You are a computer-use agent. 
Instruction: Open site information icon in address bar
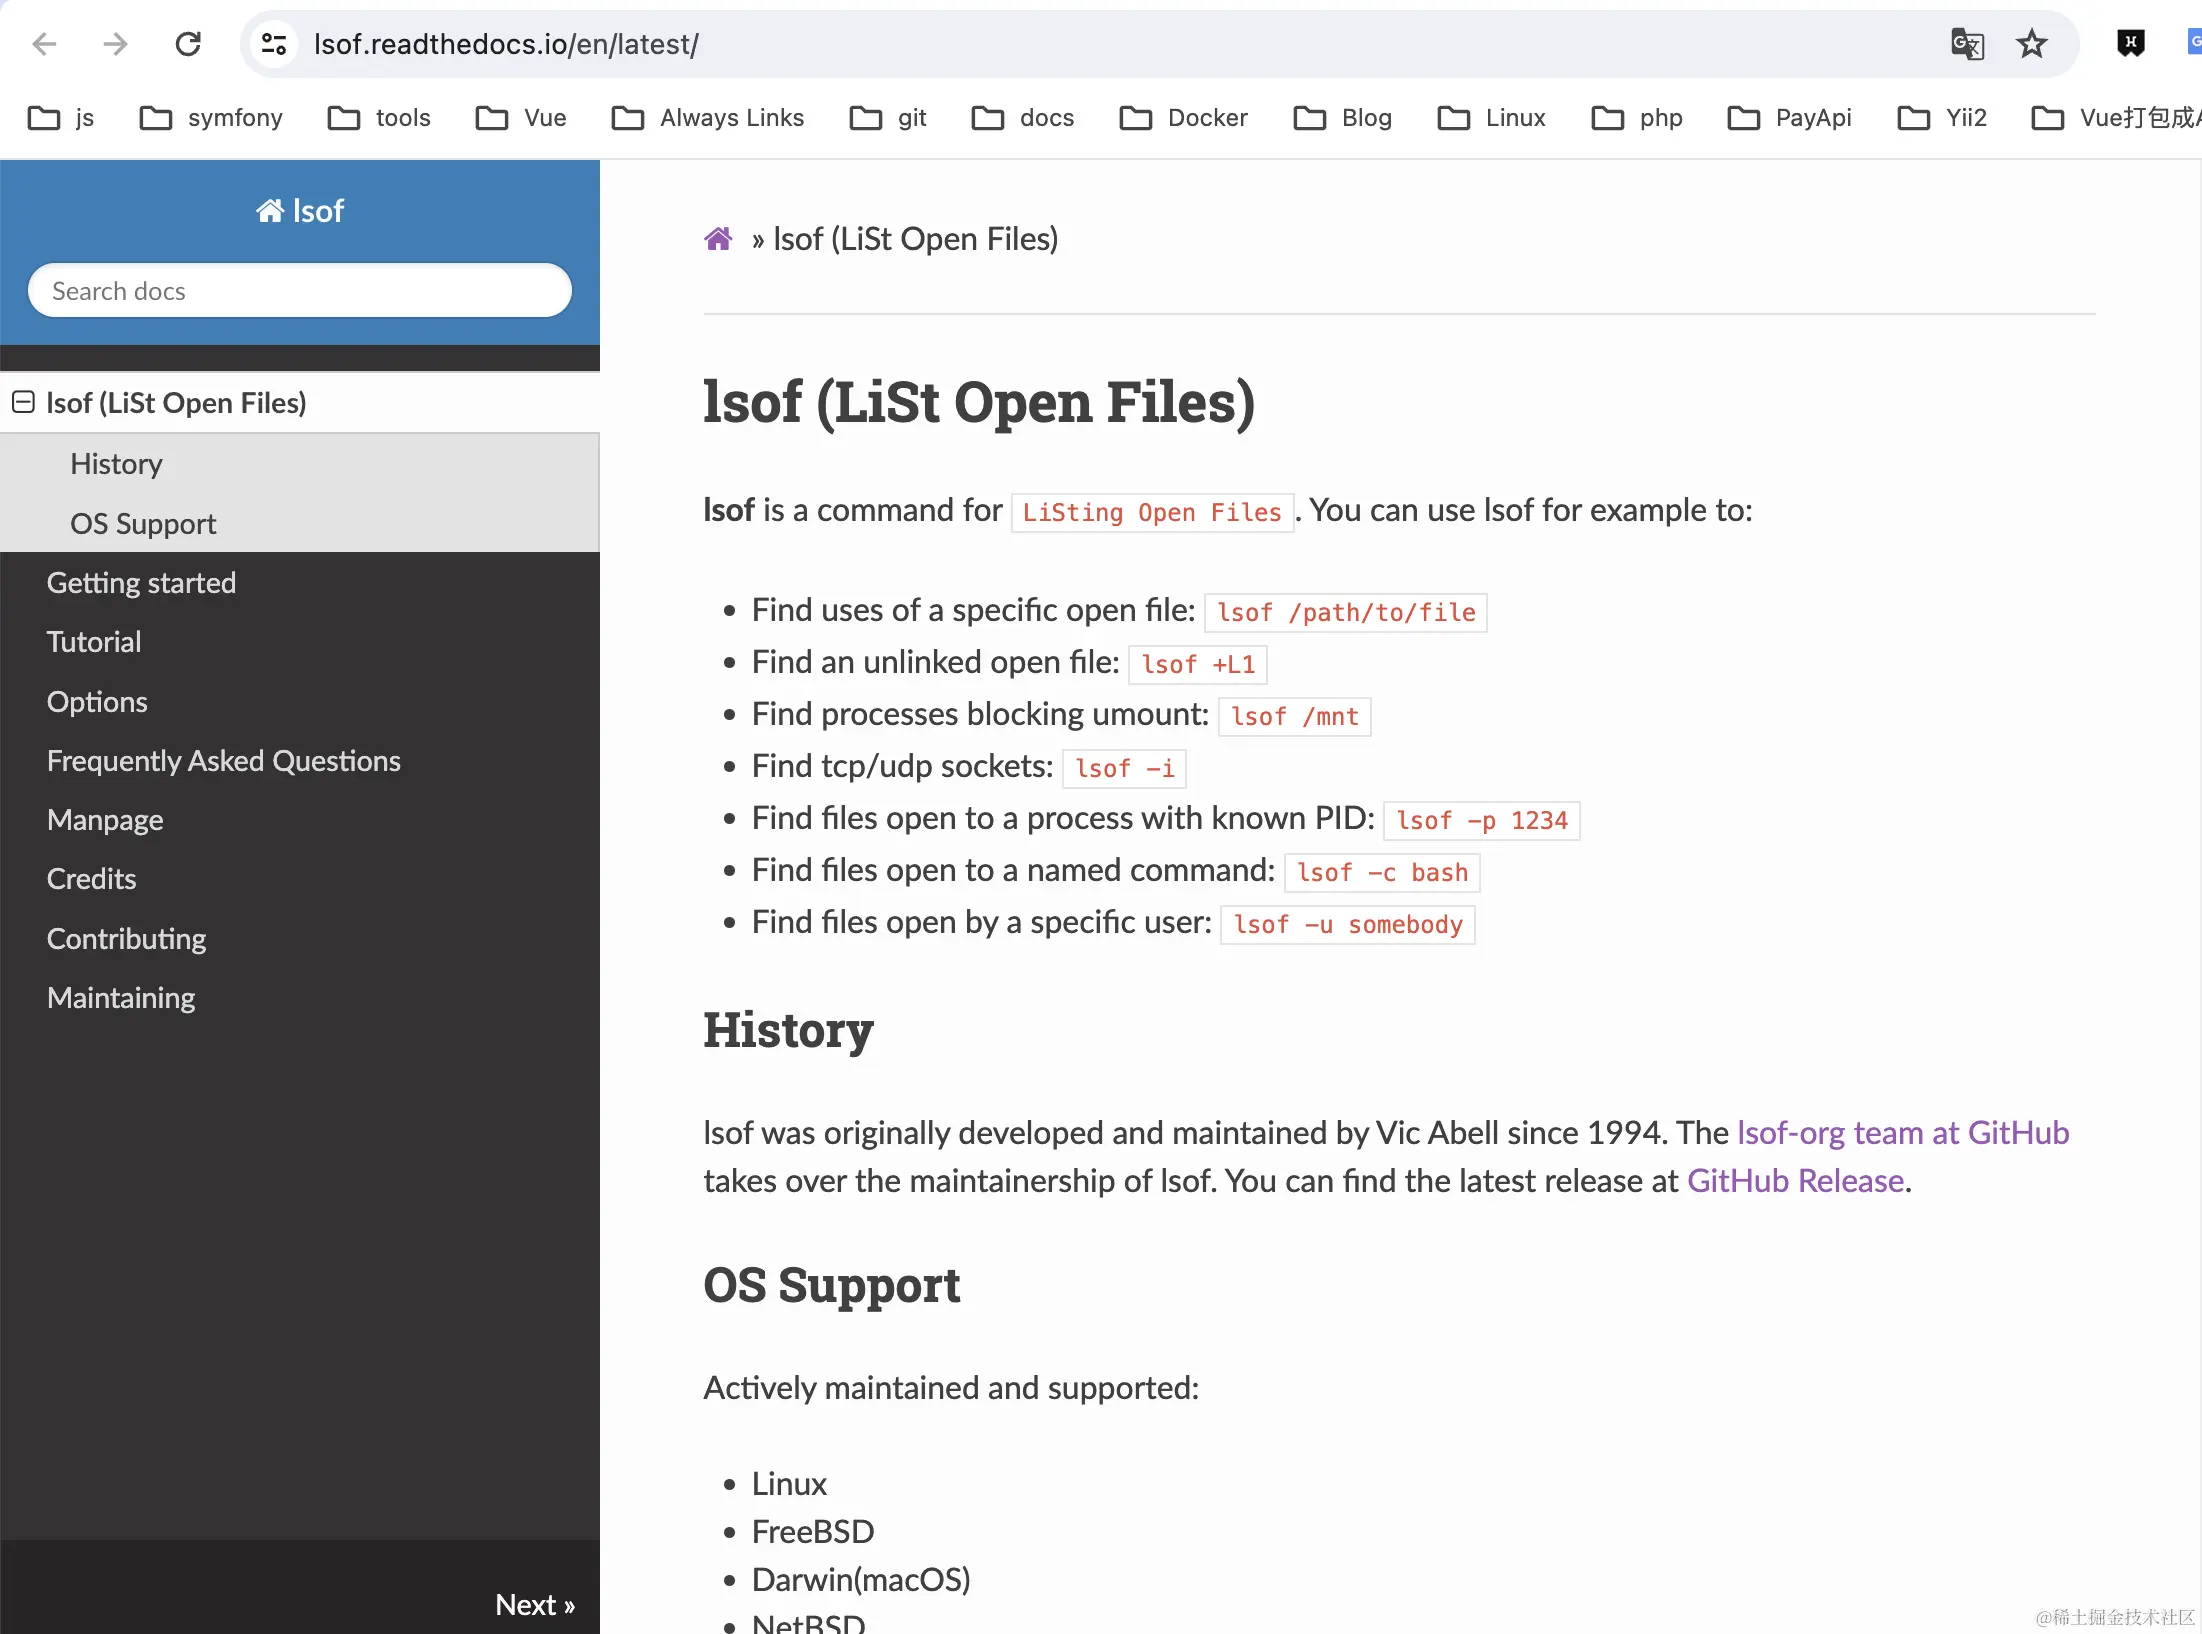click(274, 44)
